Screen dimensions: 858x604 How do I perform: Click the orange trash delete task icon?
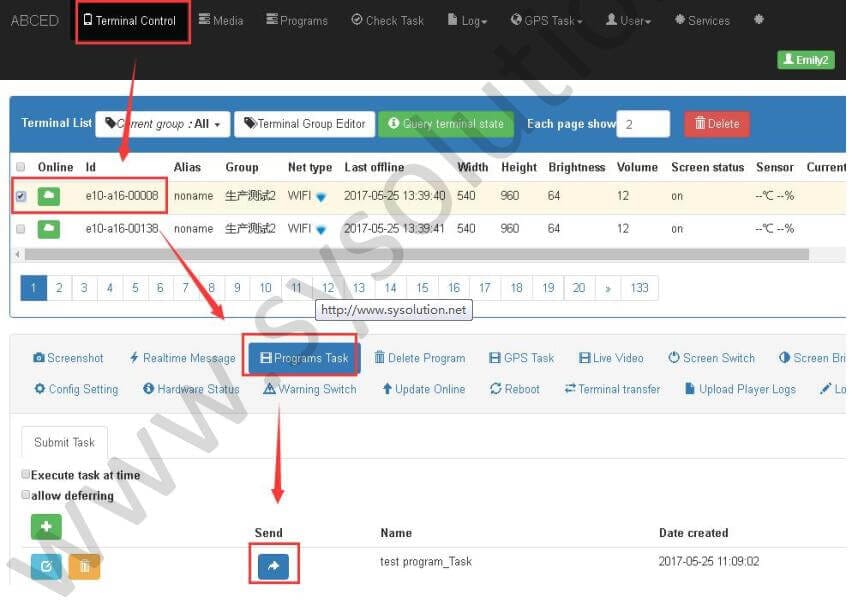pyautogui.click(x=85, y=567)
